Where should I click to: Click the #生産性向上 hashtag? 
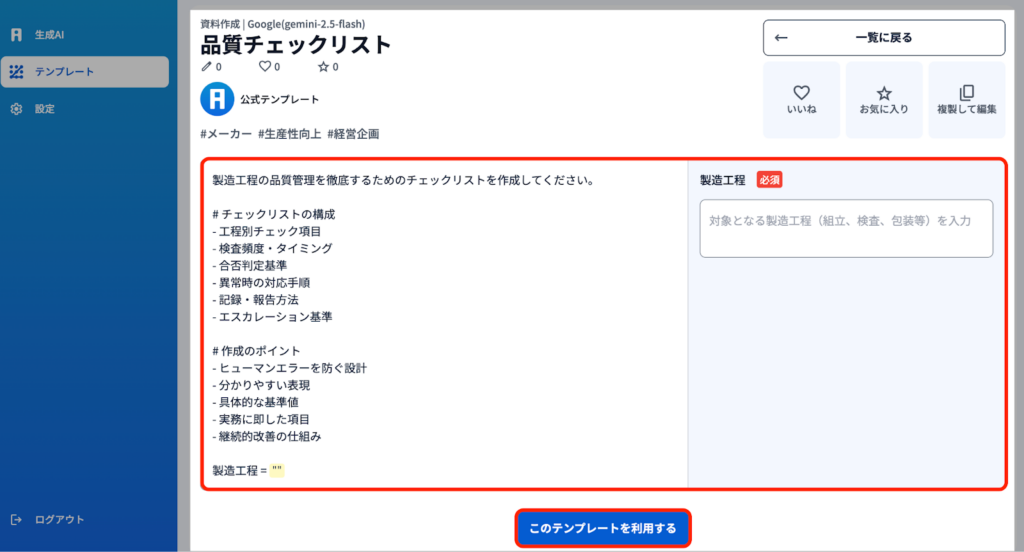click(x=289, y=134)
